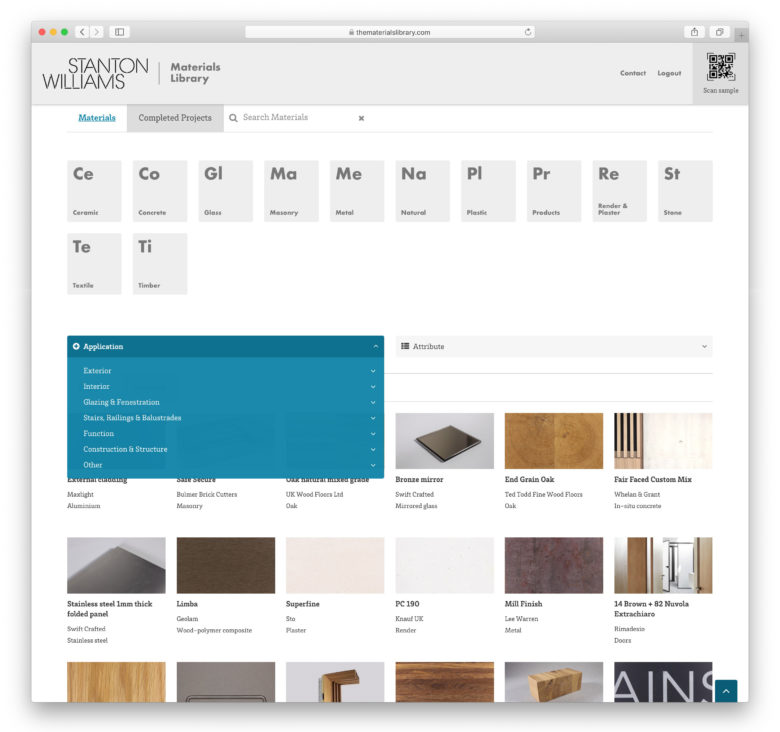The image size is (780, 732).
Task: Reload the page via refresh icon
Action: pos(528,32)
